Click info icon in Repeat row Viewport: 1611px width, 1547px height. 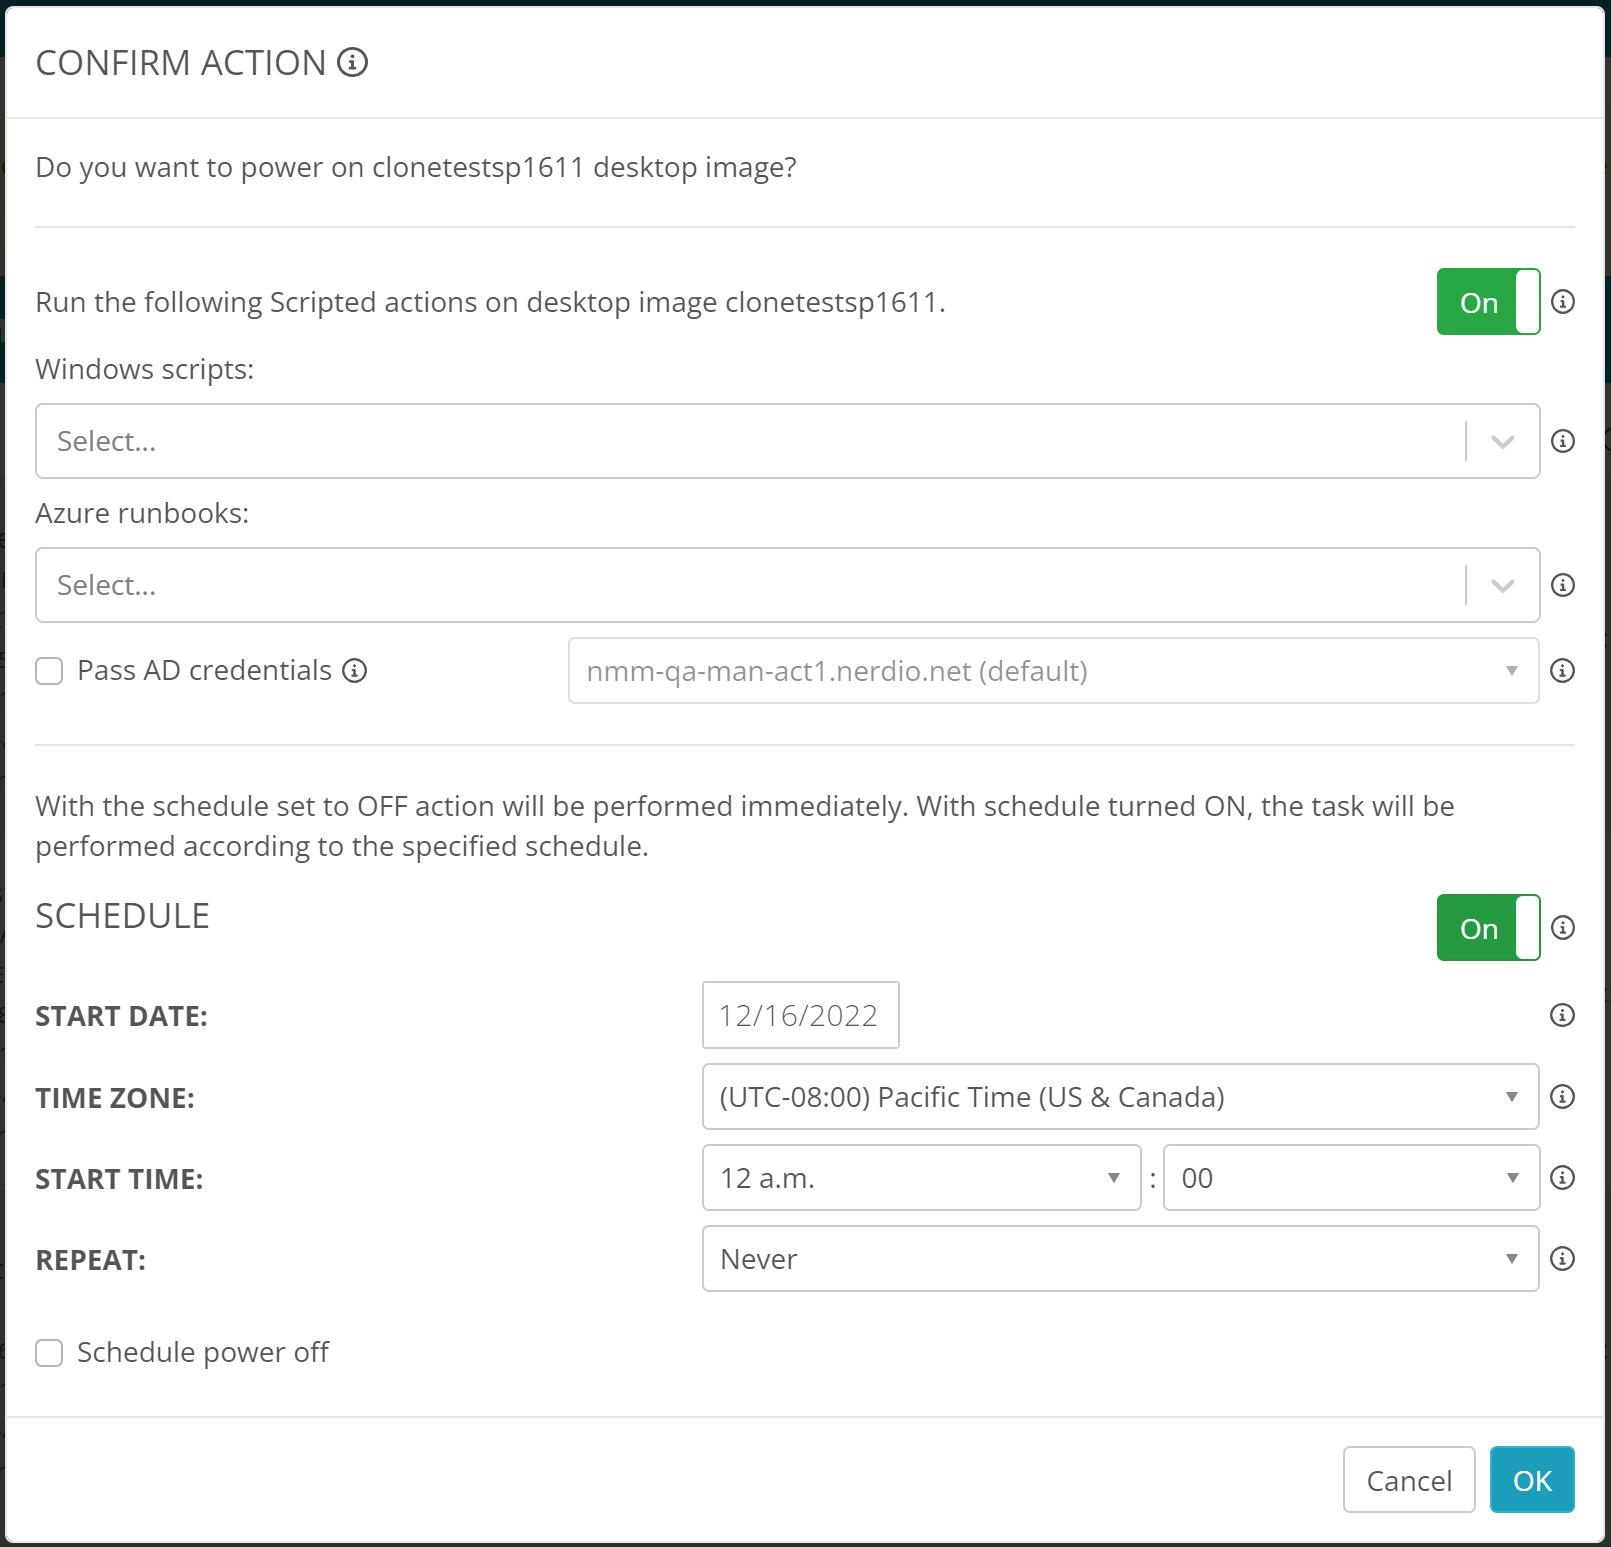[x=1562, y=1259]
